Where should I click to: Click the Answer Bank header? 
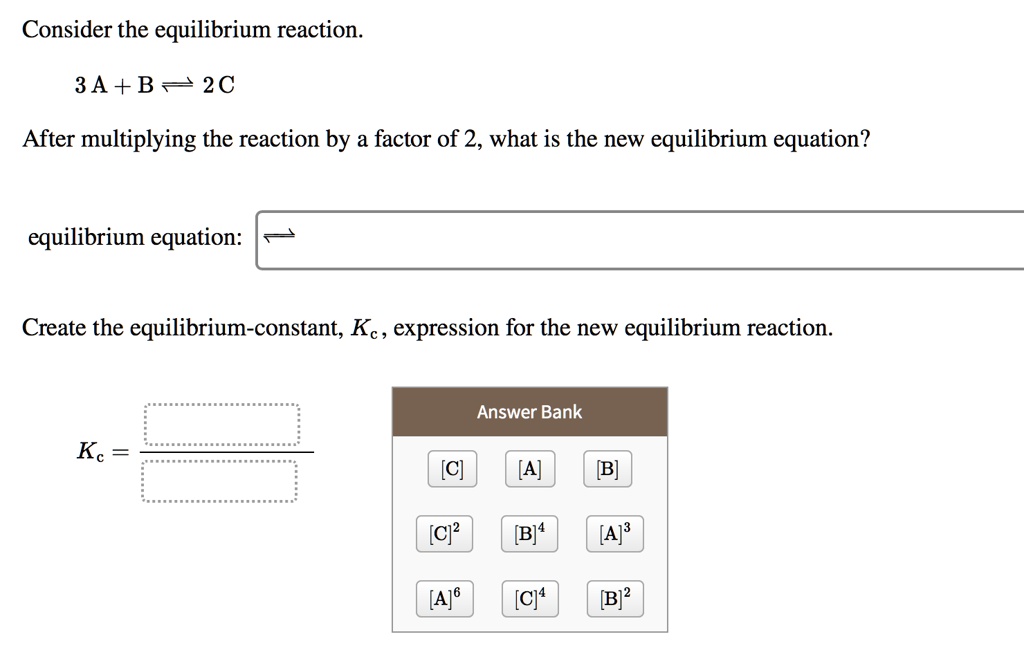[529, 411]
